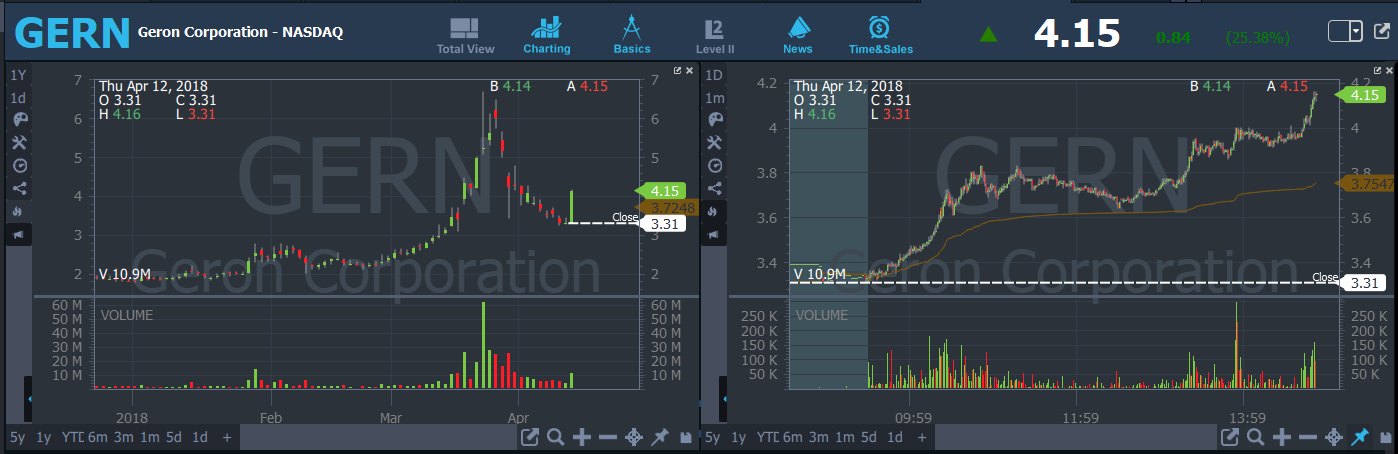The image size is (1398, 454).
Task: Zoom out on the left chart
Action: 607,437
